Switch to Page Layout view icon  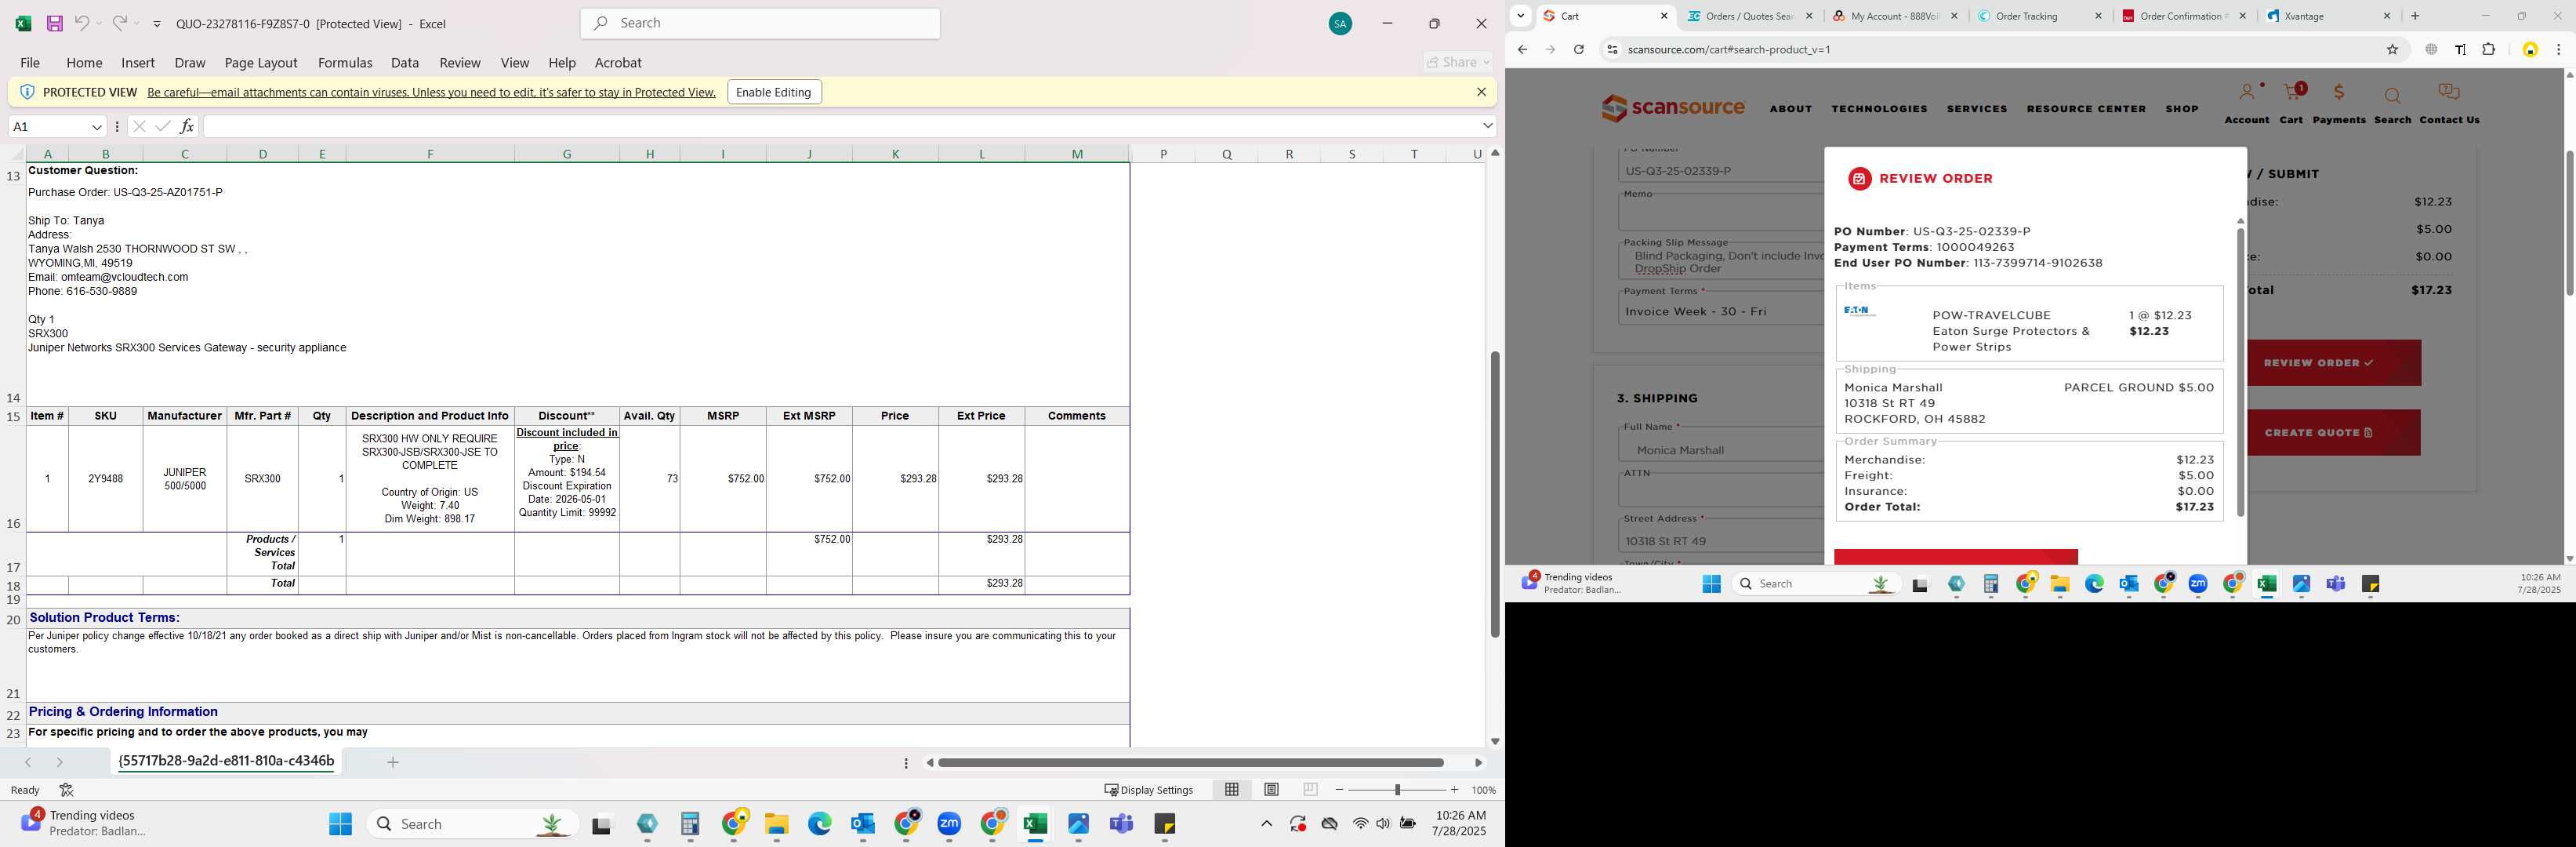click(1271, 790)
